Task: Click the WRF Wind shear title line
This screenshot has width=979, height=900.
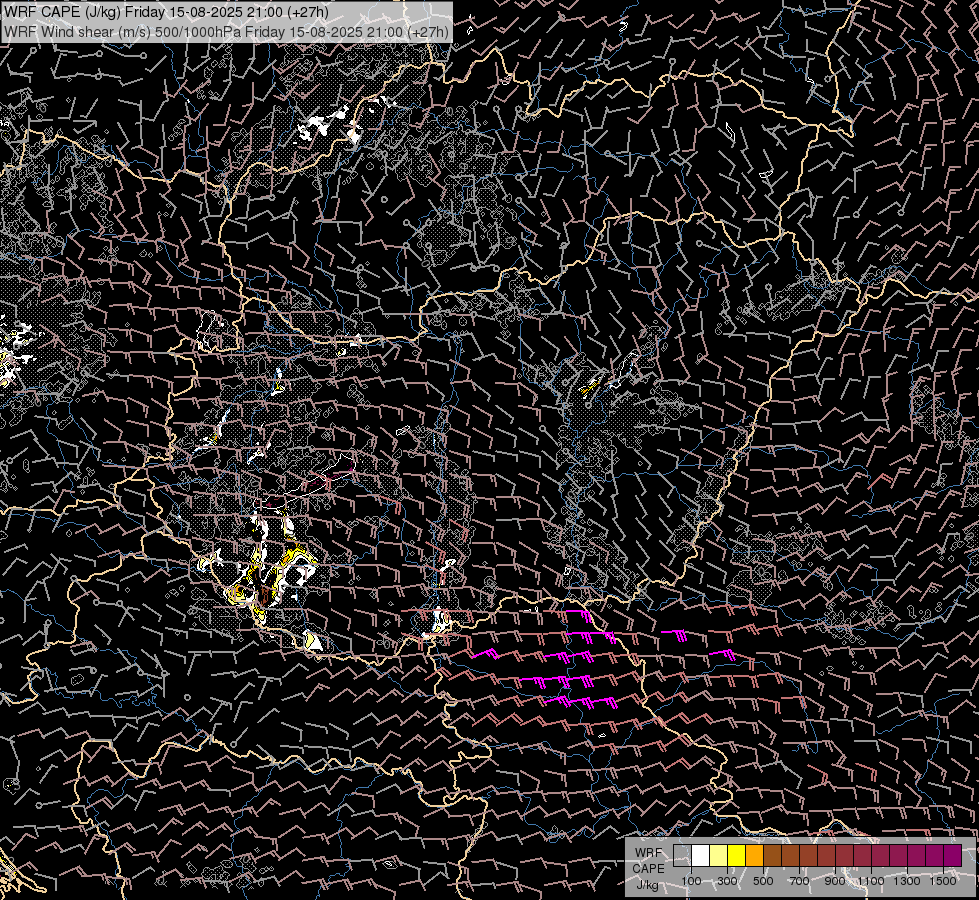Action: (x=226, y=32)
